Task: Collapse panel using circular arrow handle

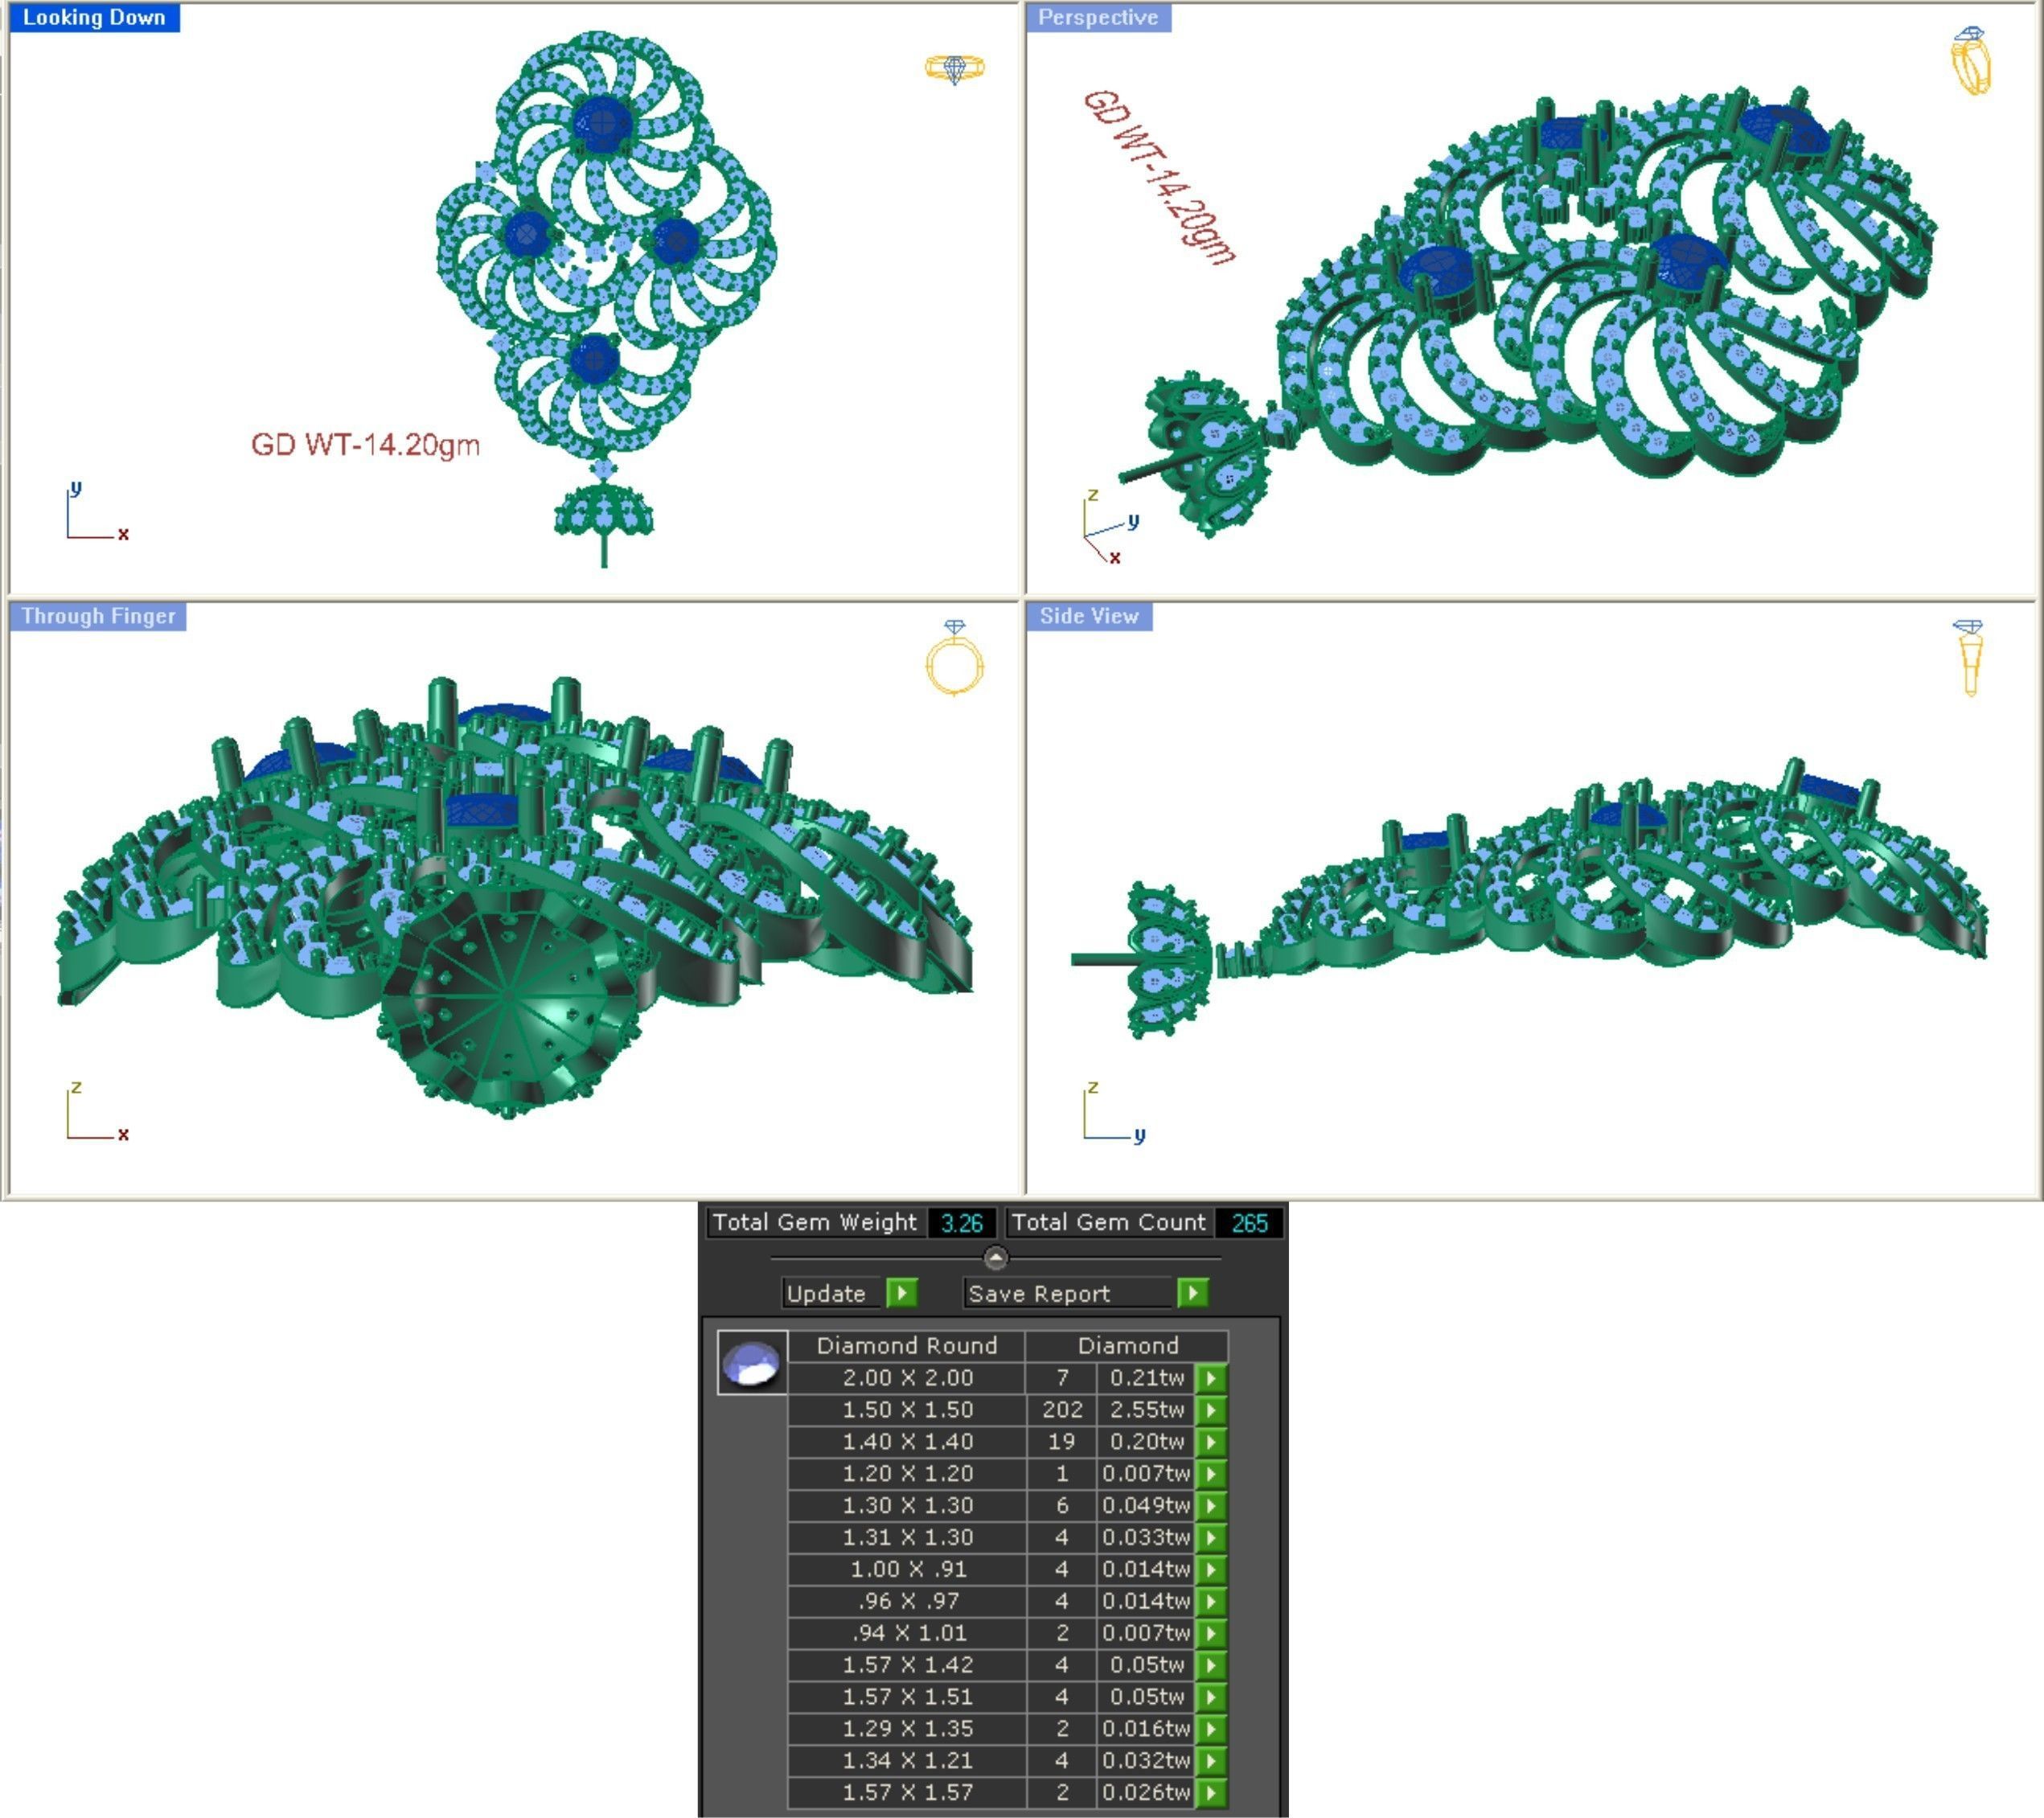Action: tap(995, 1257)
